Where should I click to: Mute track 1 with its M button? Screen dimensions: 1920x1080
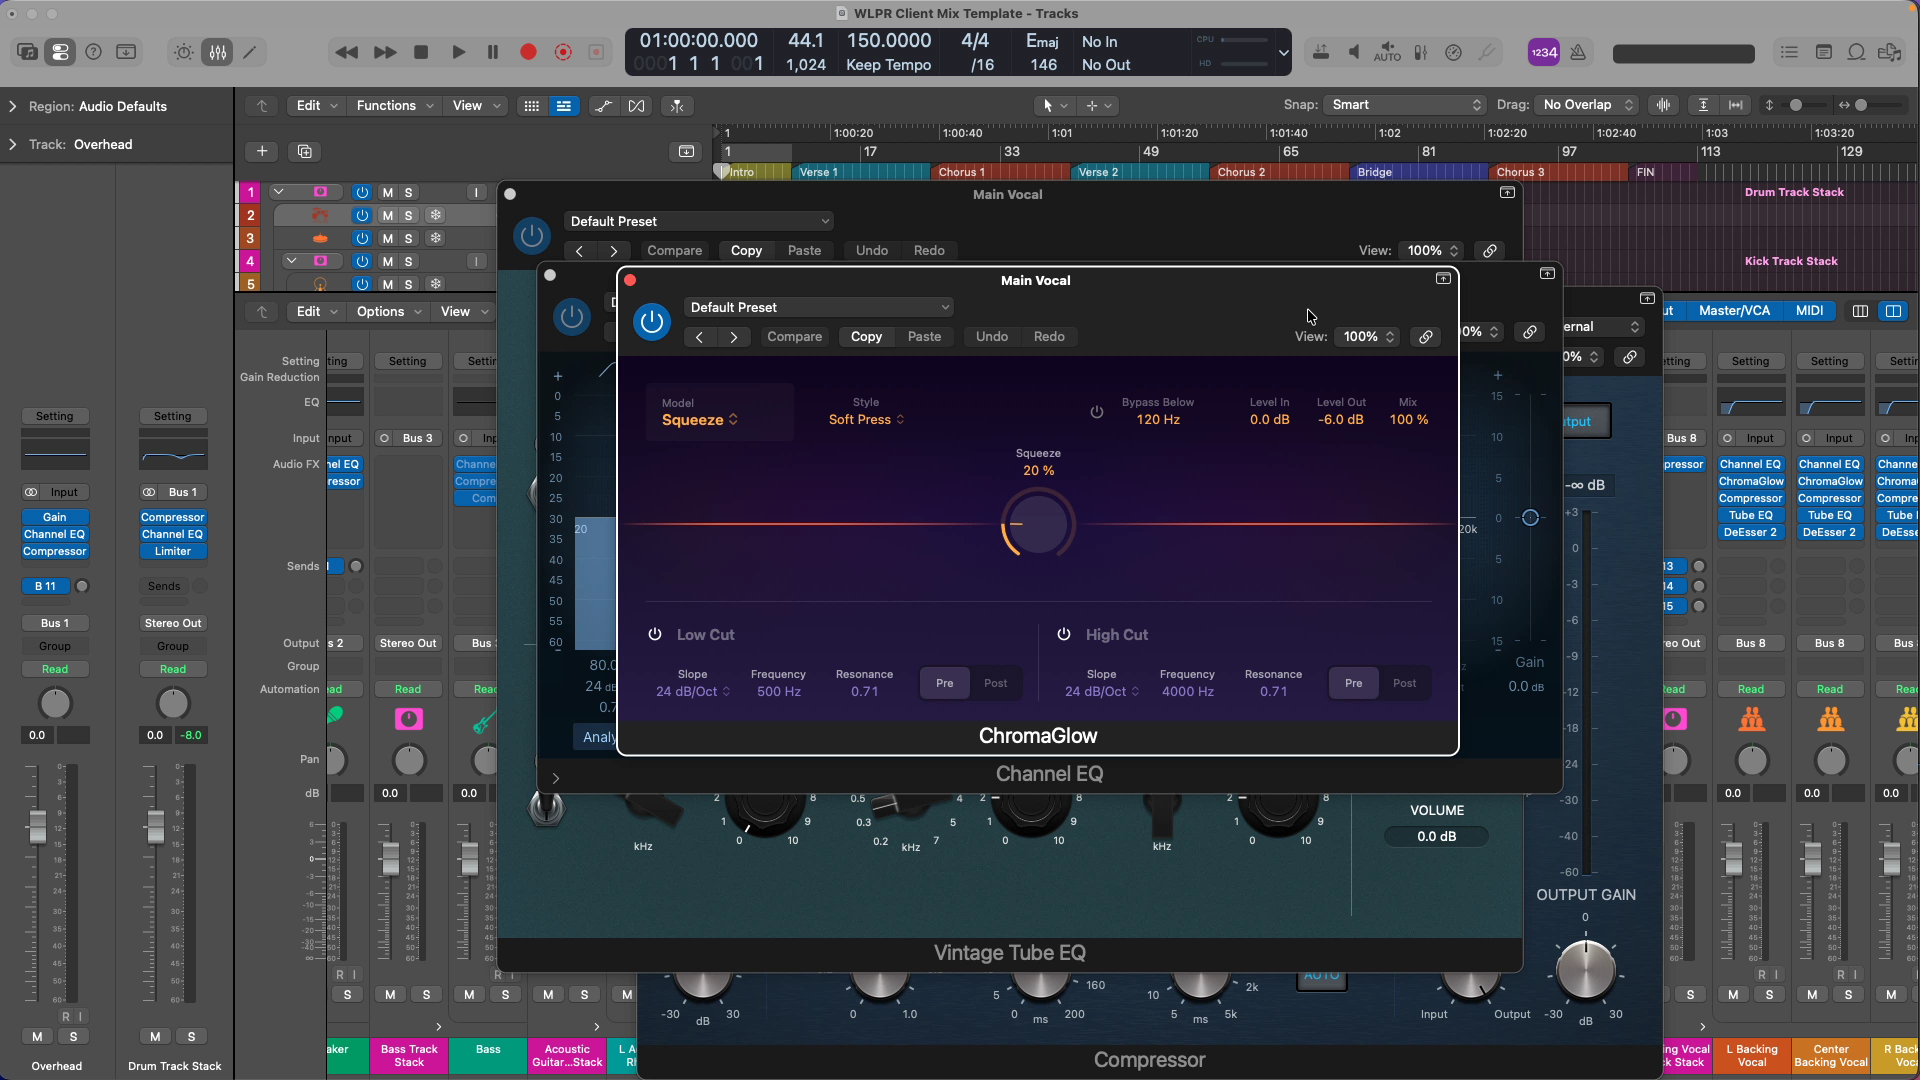click(x=388, y=192)
